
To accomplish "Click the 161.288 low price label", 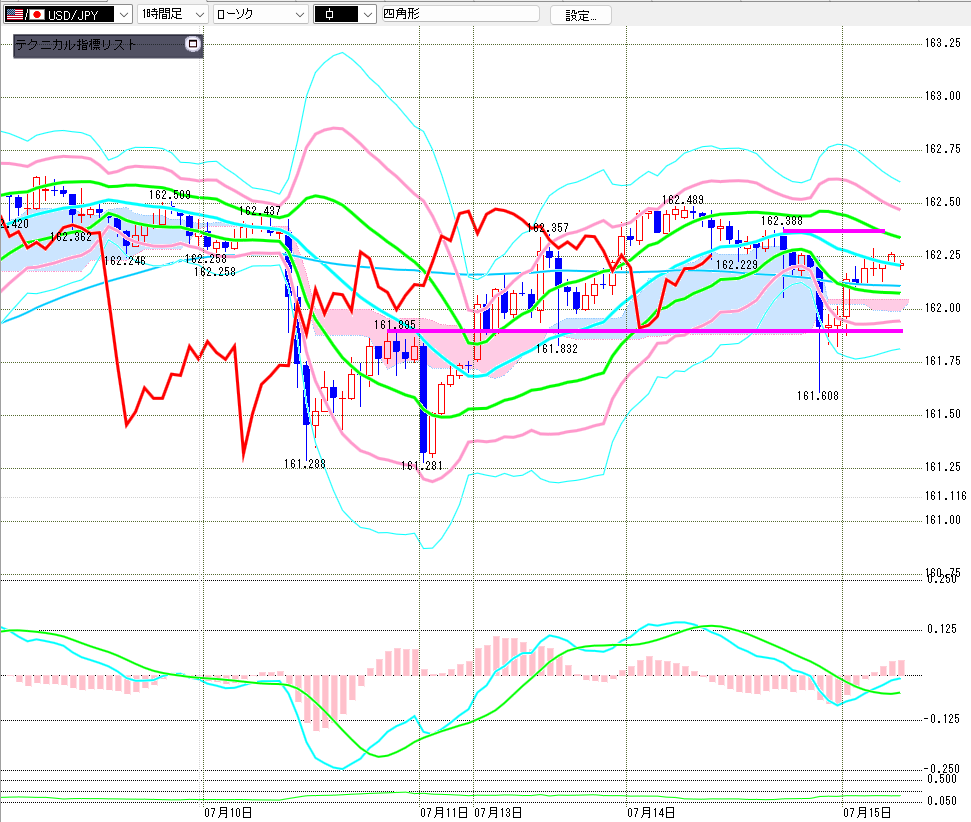I will 305,464.
